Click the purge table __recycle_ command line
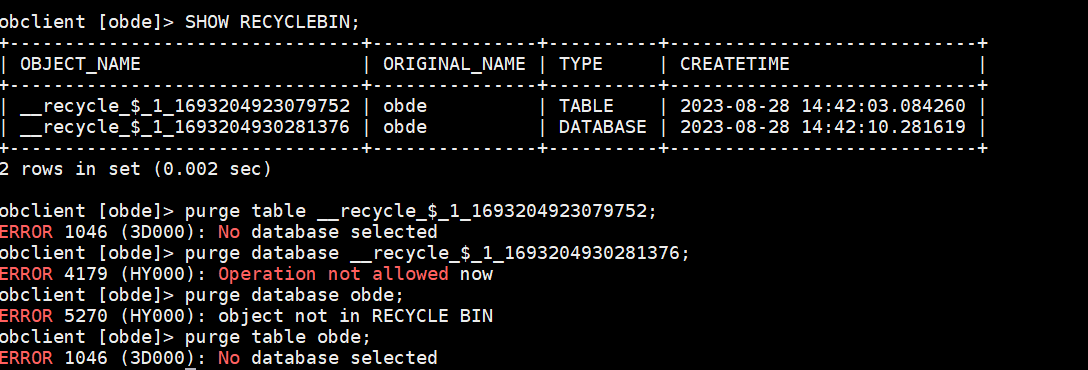This screenshot has width=1088, height=370. point(420,211)
